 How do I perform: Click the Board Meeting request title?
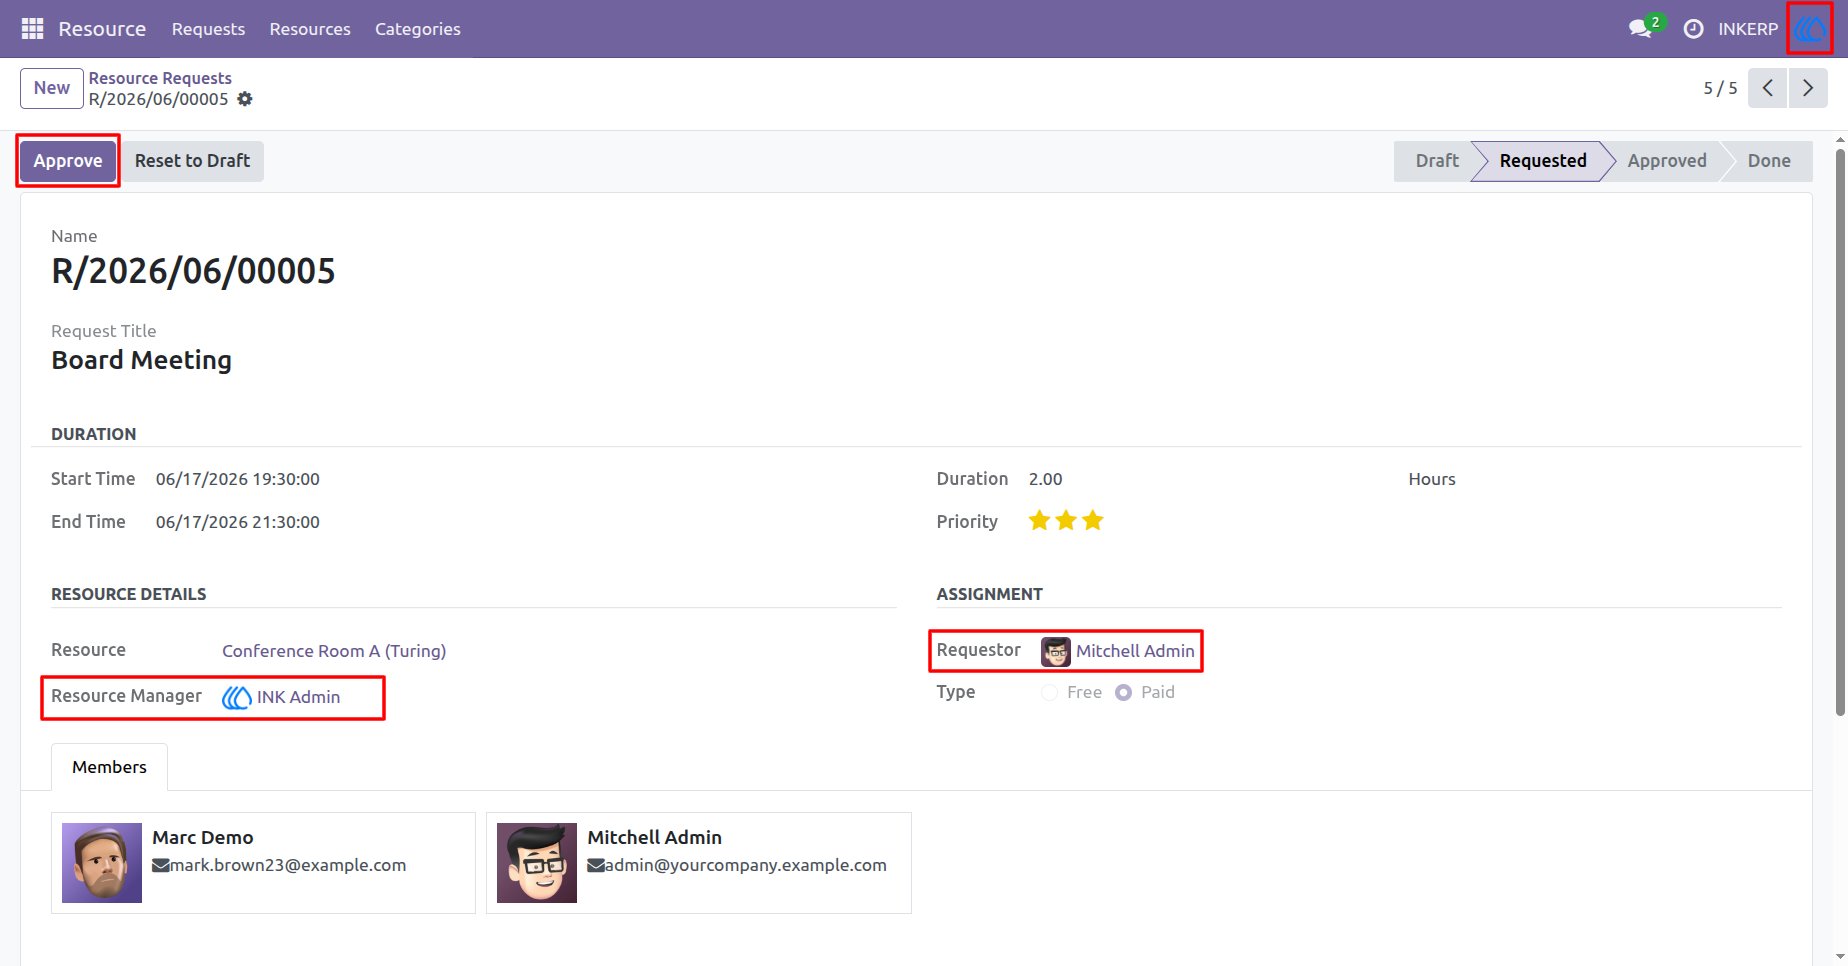click(141, 360)
